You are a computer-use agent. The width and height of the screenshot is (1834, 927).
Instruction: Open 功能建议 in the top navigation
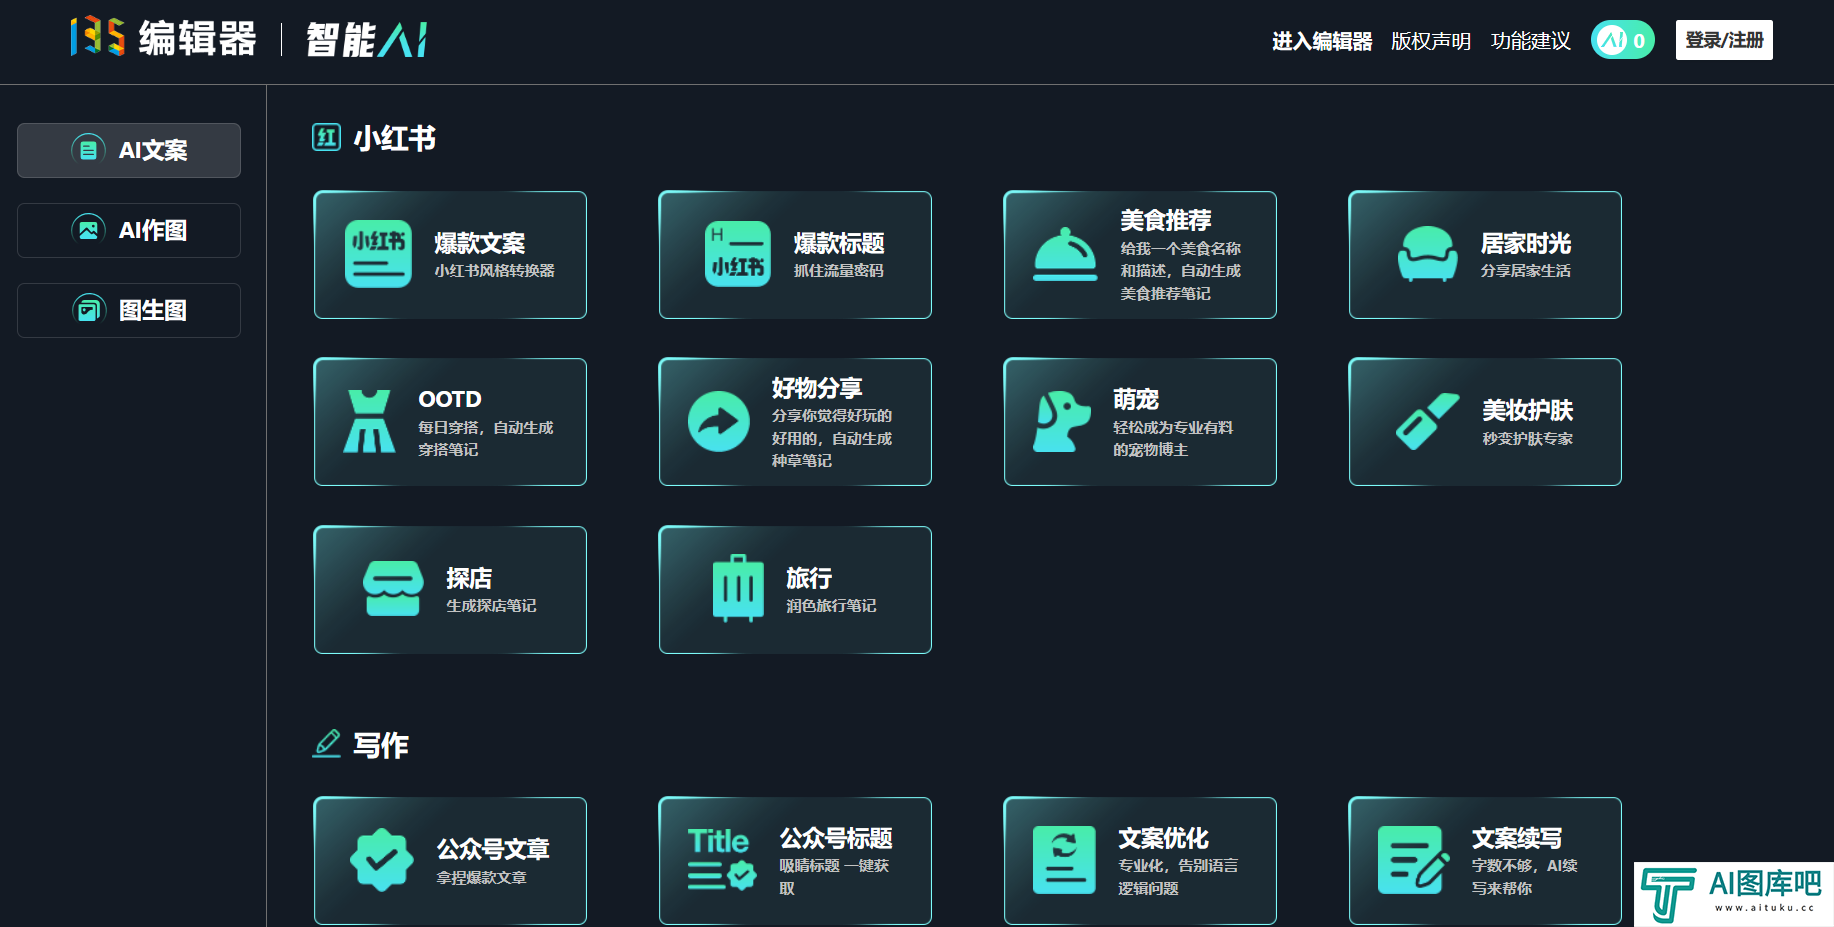point(1530,41)
